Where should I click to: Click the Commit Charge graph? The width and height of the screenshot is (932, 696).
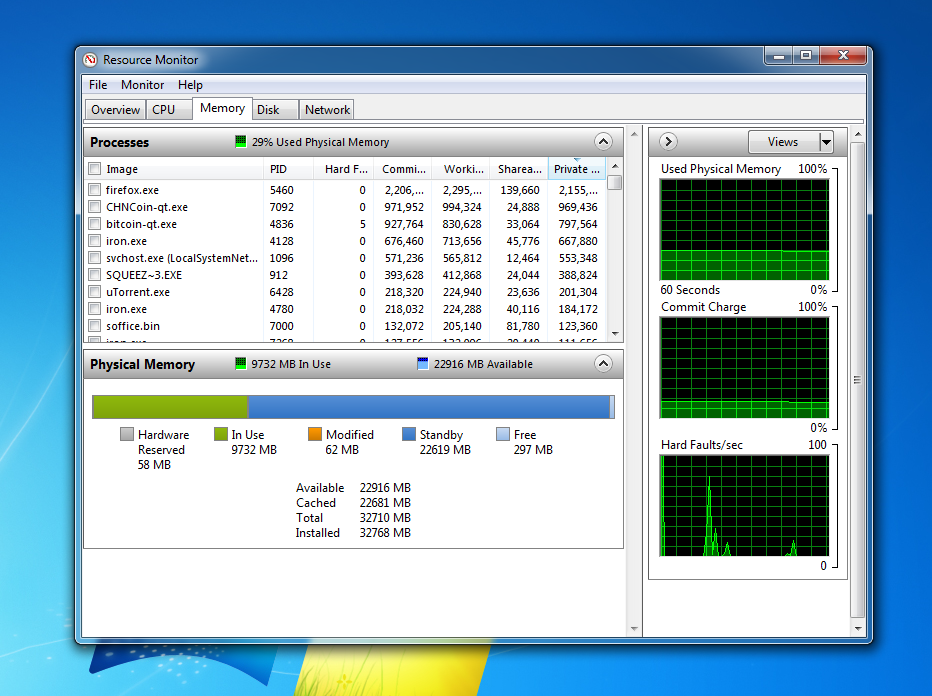(744, 367)
